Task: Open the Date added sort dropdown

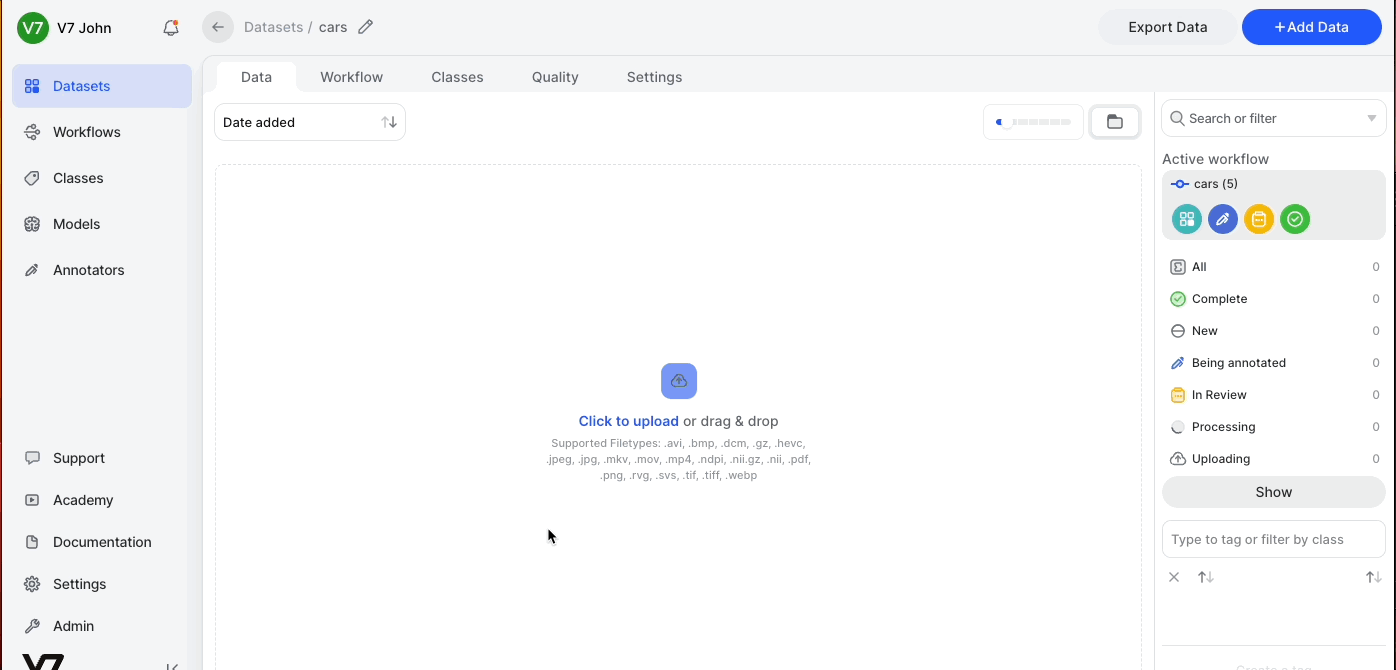Action: [x=310, y=122]
